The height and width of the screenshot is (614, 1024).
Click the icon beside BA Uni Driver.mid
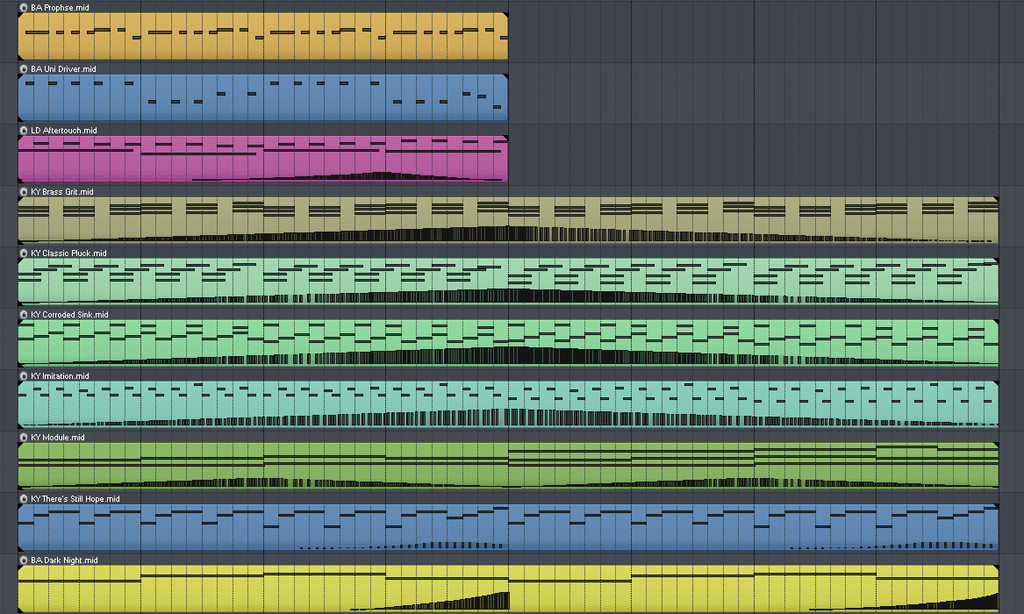click(x=24, y=69)
